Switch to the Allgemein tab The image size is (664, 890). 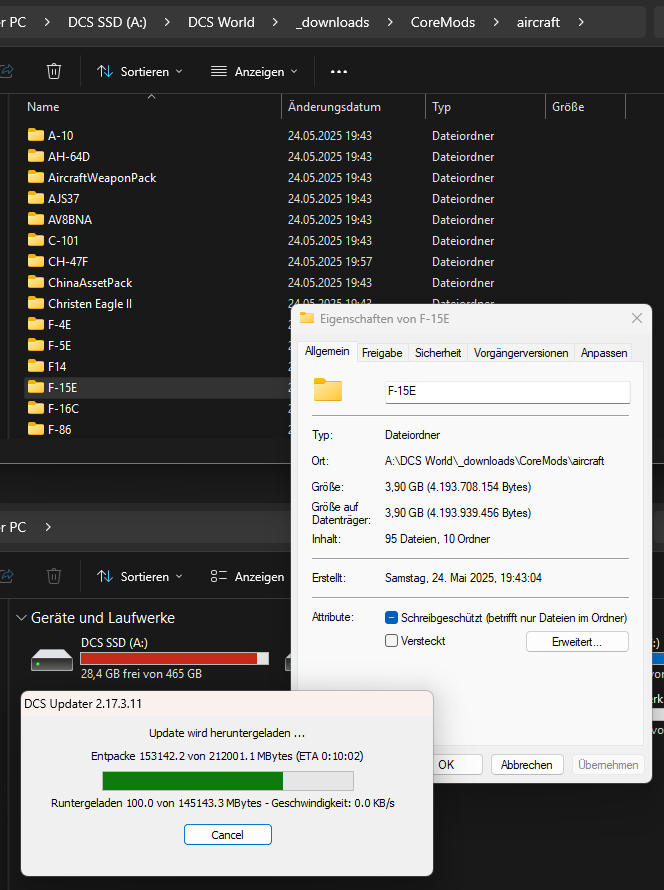327,351
